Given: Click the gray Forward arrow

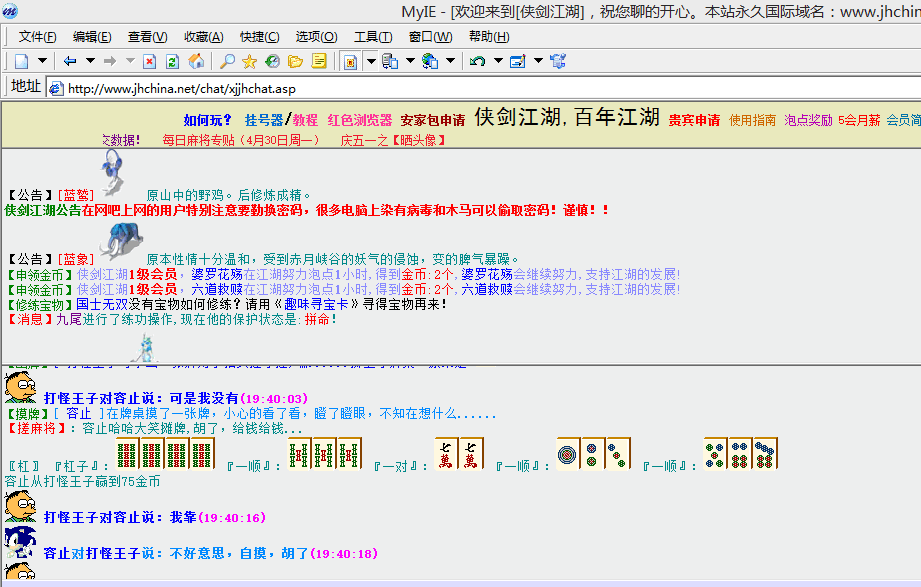Looking at the screenshot, I should pos(110,61).
